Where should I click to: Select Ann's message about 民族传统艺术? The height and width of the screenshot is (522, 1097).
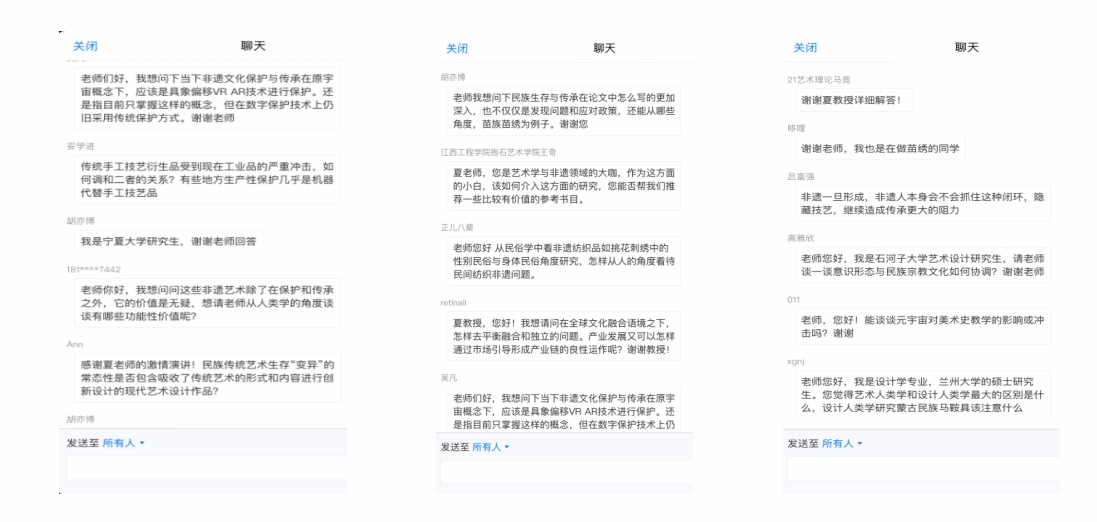[203, 378]
